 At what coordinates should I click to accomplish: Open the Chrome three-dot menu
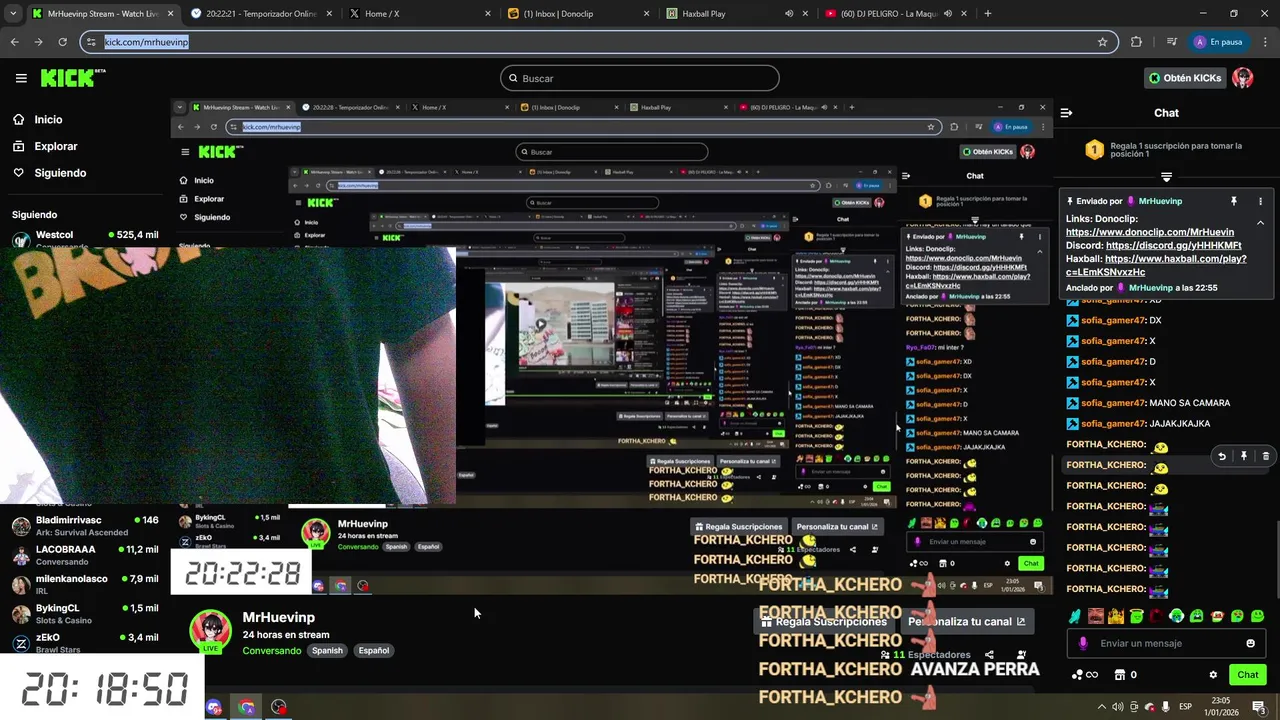tap(1264, 42)
